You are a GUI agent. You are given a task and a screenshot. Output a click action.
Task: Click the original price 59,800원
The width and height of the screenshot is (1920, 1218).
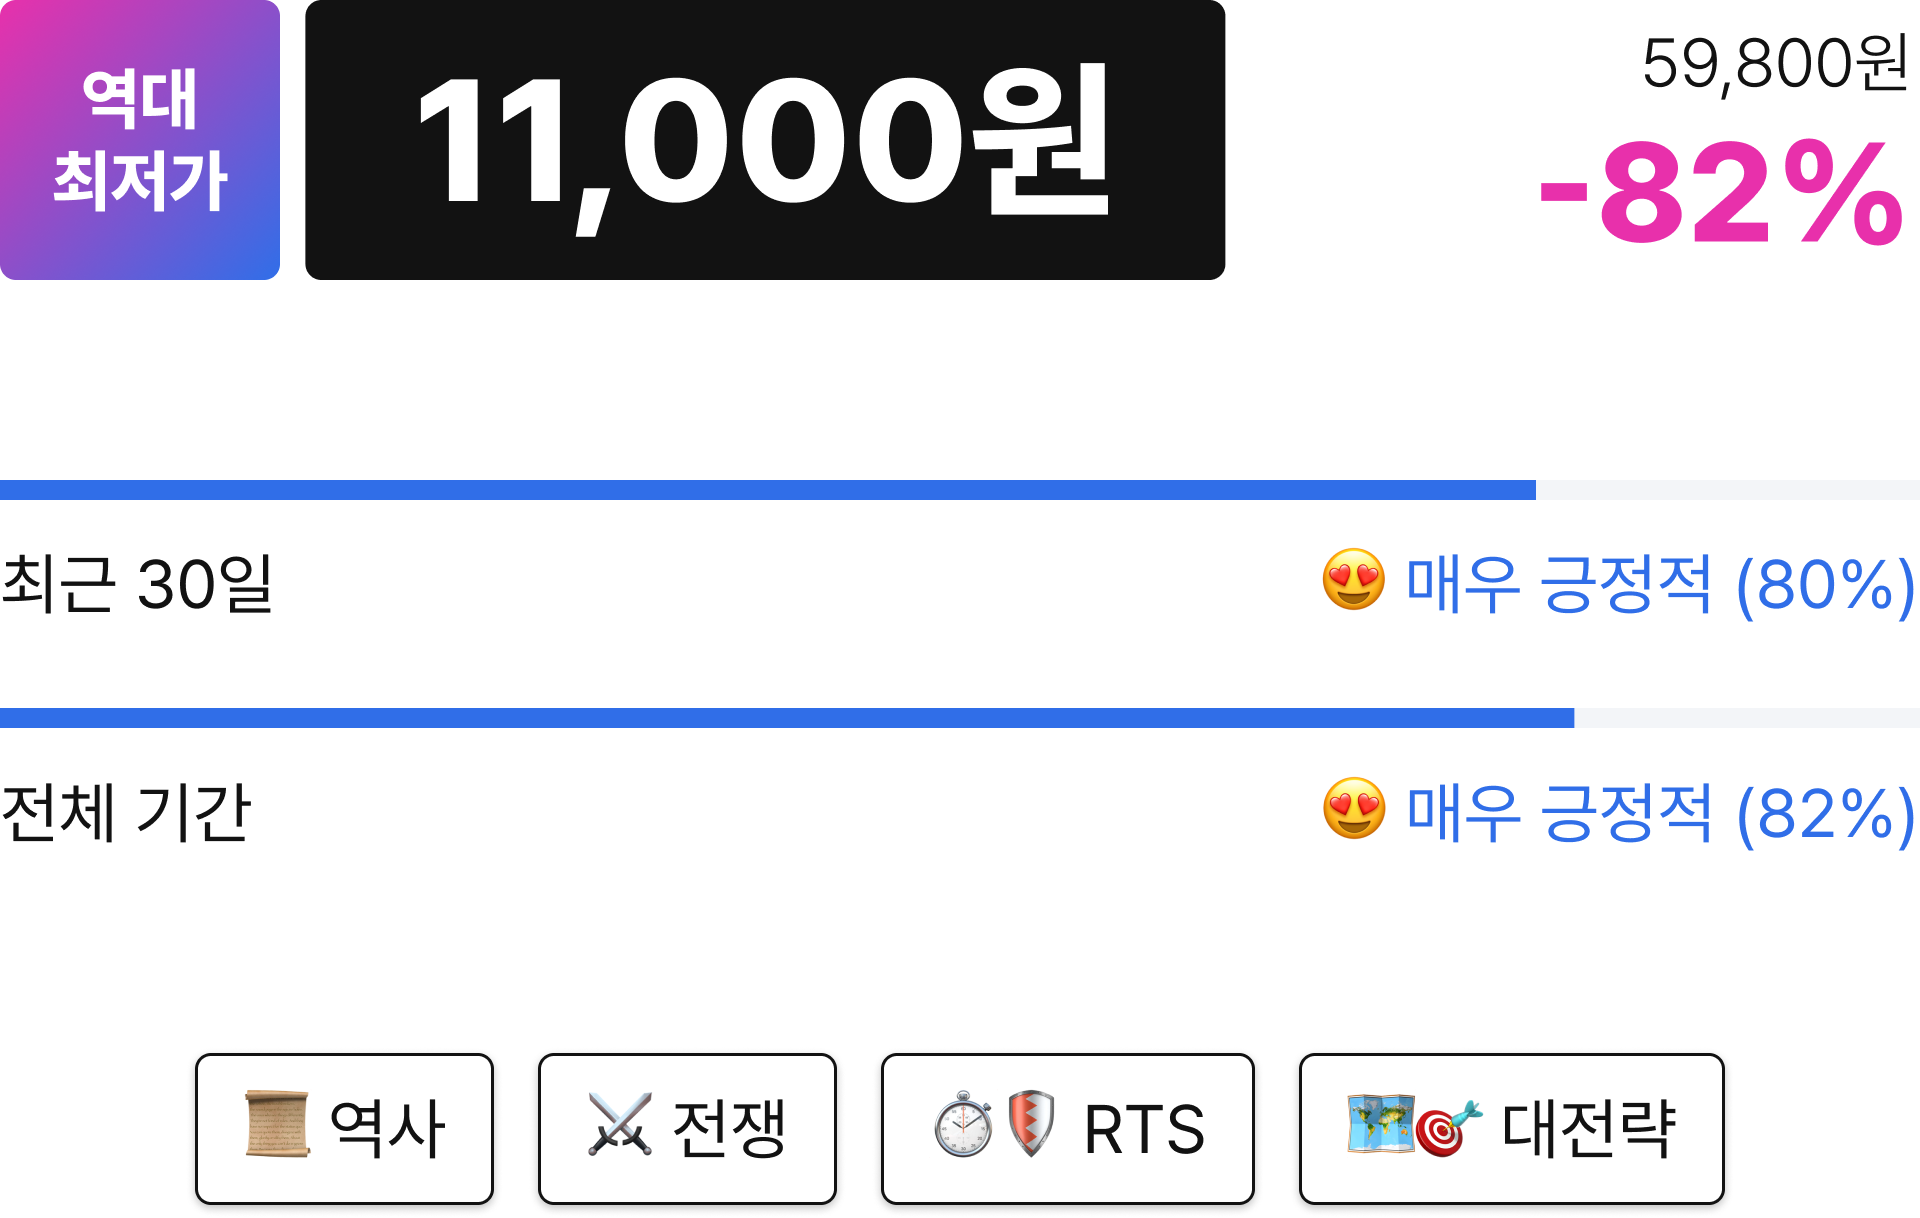coord(1776,64)
